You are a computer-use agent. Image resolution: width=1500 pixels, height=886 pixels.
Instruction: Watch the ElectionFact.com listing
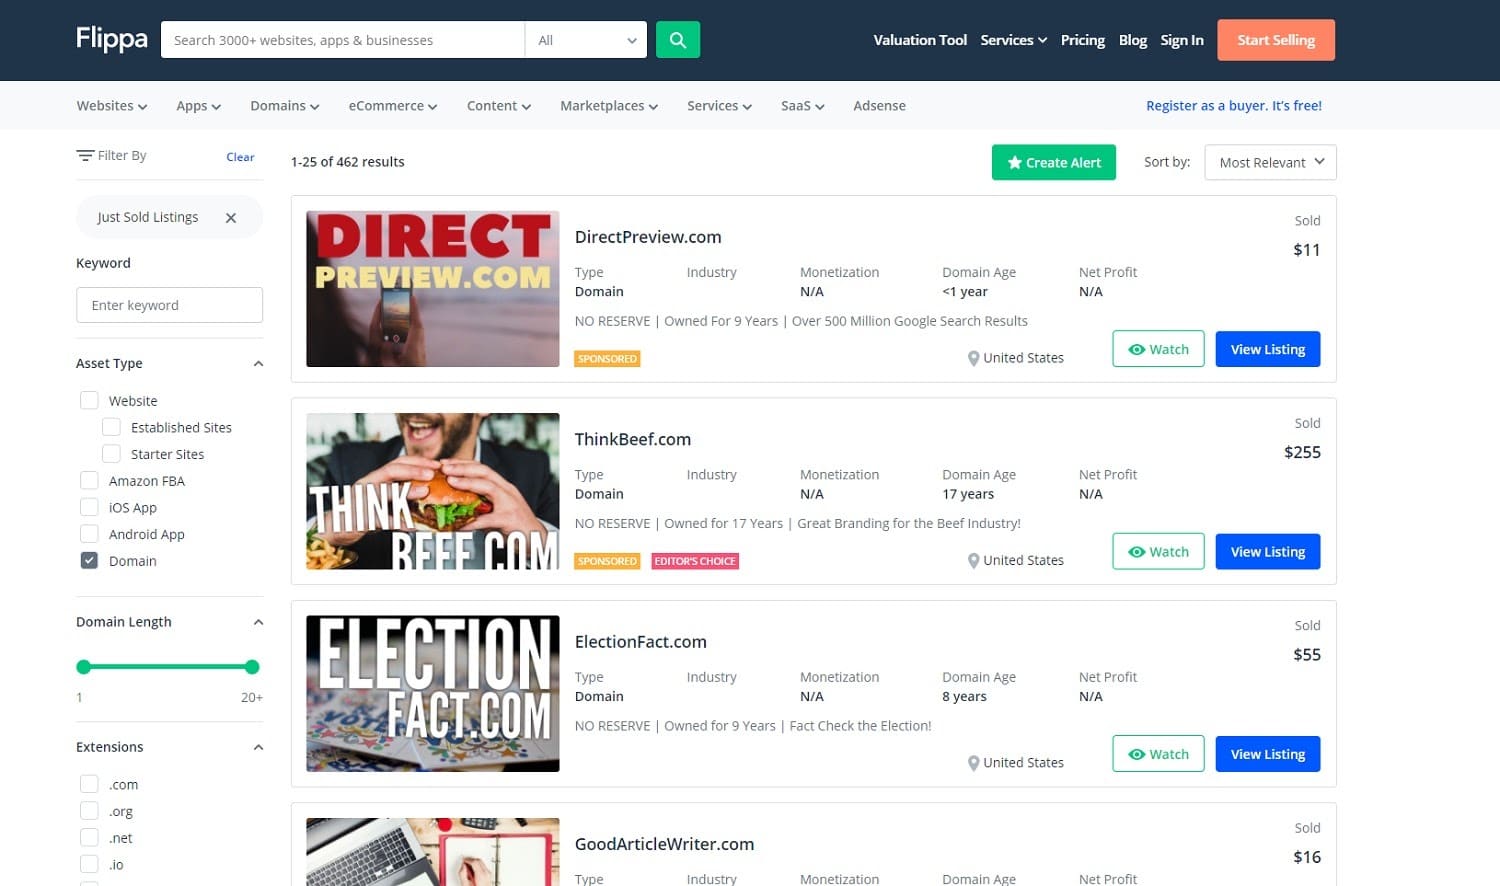point(1158,754)
